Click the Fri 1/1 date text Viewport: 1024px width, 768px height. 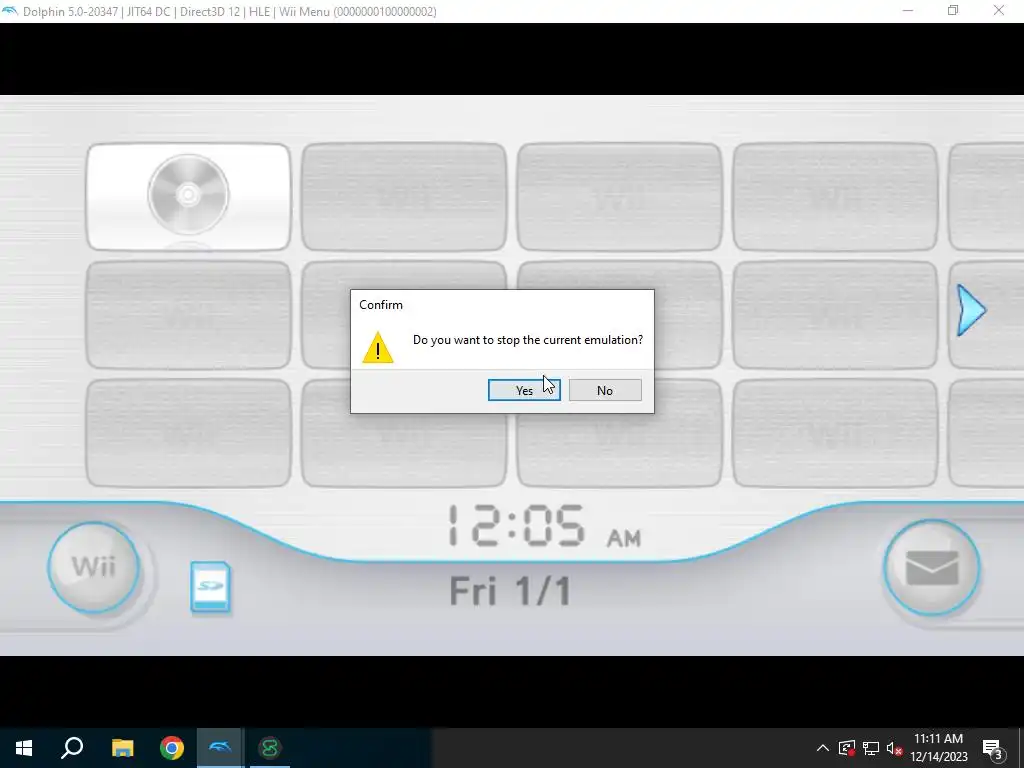pos(510,591)
